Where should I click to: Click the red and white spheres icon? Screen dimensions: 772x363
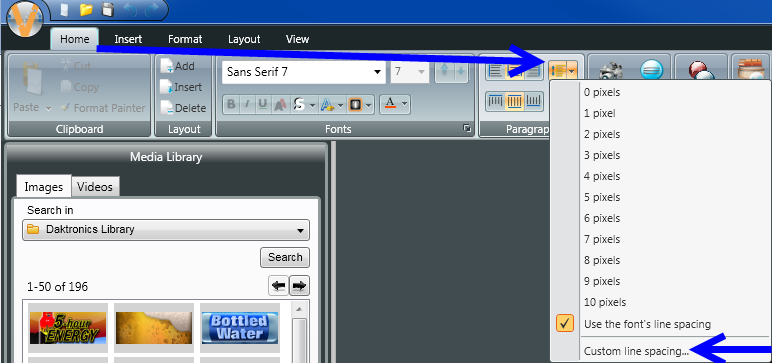click(x=701, y=70)
